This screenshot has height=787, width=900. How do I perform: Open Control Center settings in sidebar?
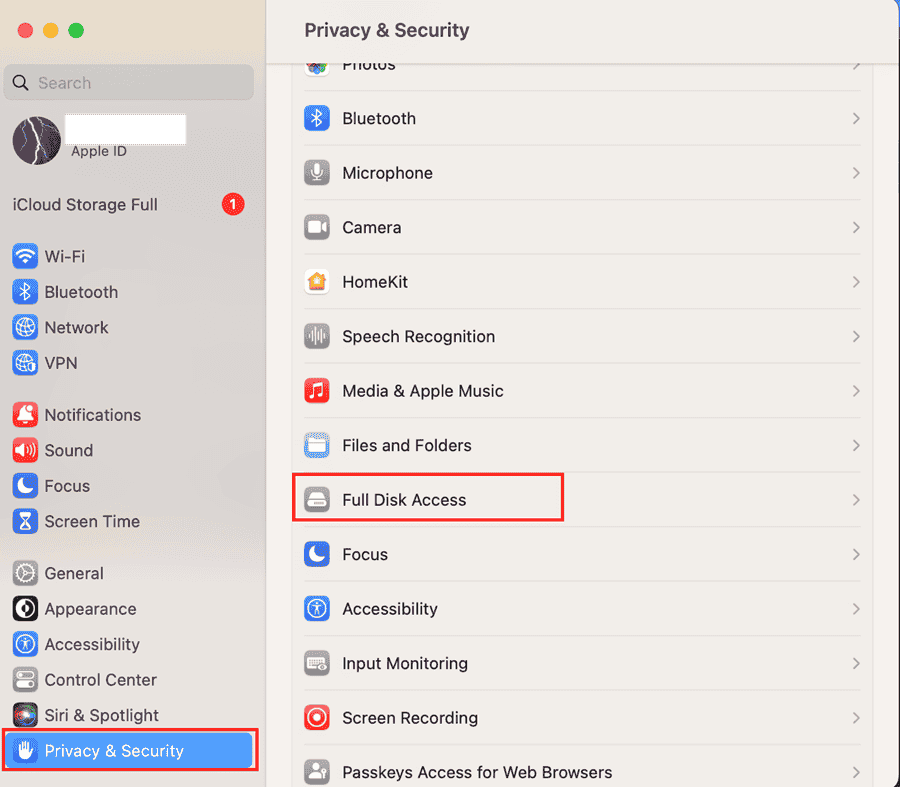(100, 680)
